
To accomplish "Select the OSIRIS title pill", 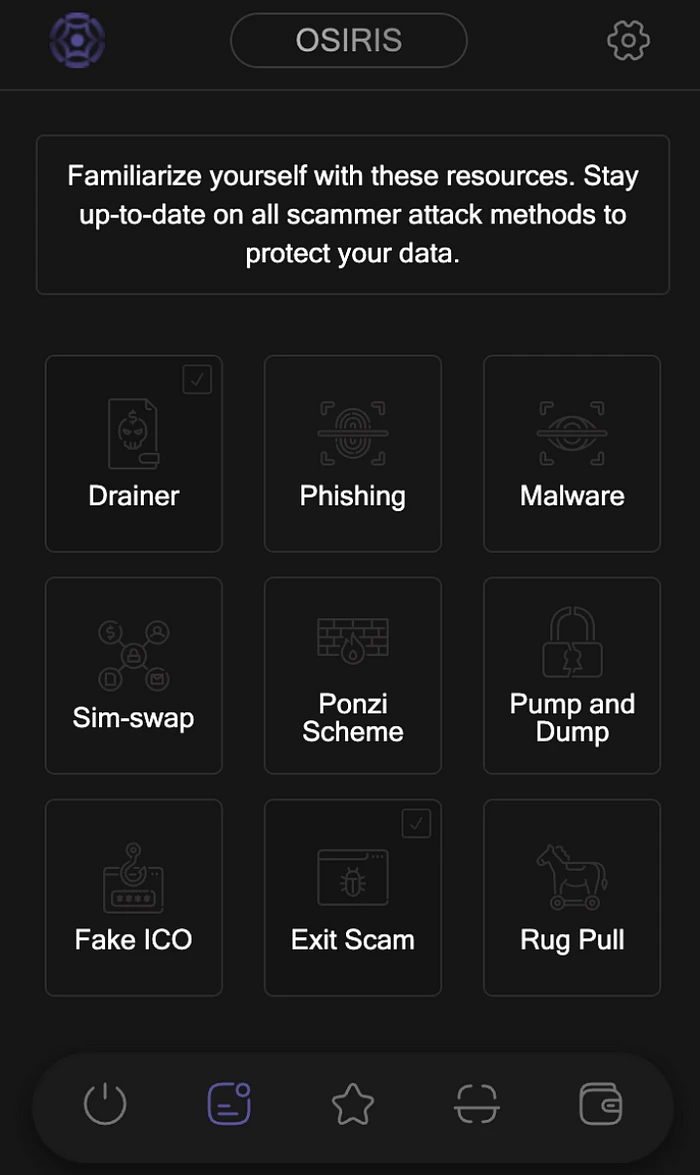I will click(349, 41).
